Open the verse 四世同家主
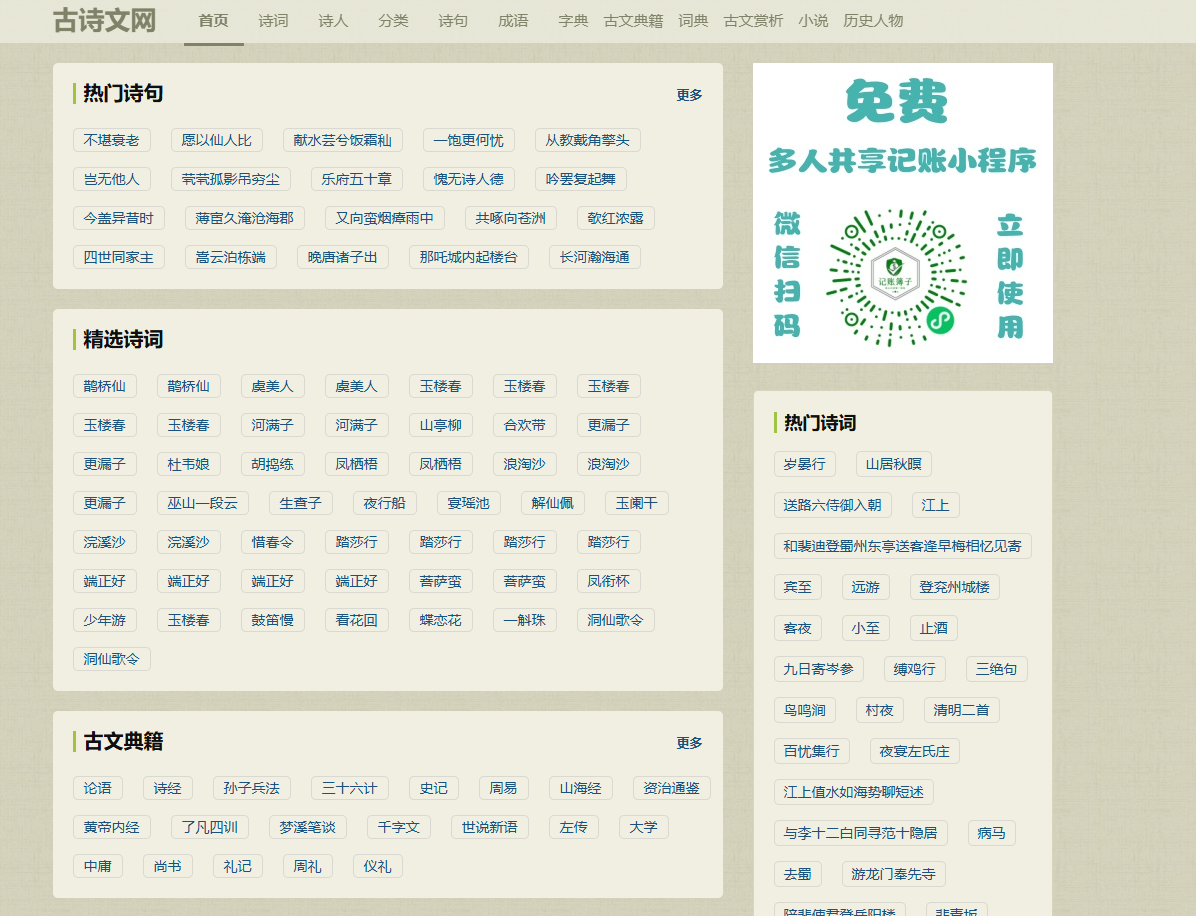1196x916 pixels. tap(118, 257)
